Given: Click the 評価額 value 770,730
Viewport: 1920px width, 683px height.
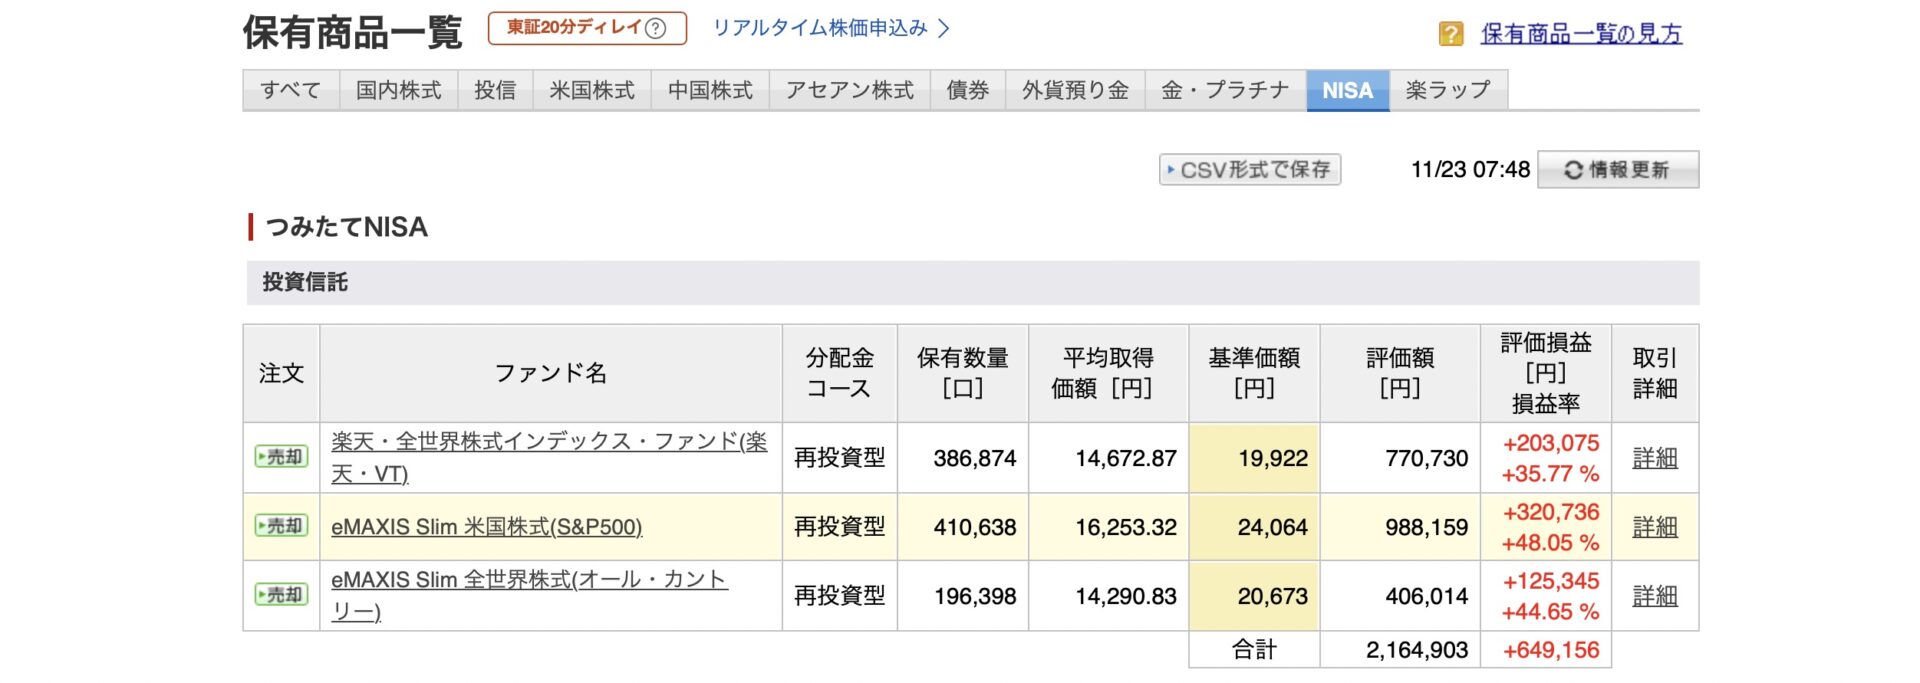Looking at the screenshot, I should [x=1426, y=458].
